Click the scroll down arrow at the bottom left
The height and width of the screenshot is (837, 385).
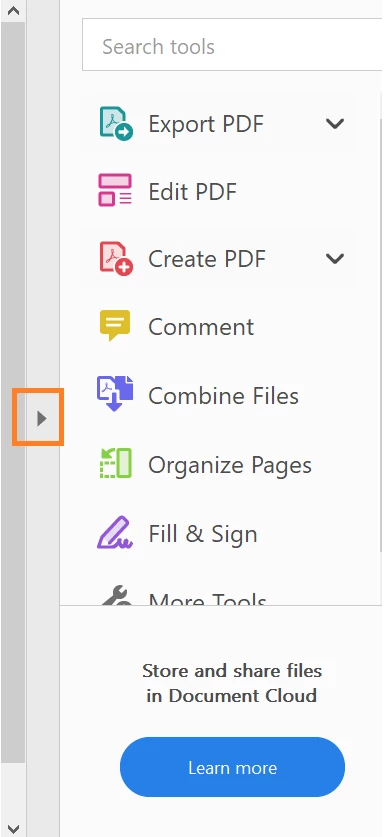tap(13, 828)
